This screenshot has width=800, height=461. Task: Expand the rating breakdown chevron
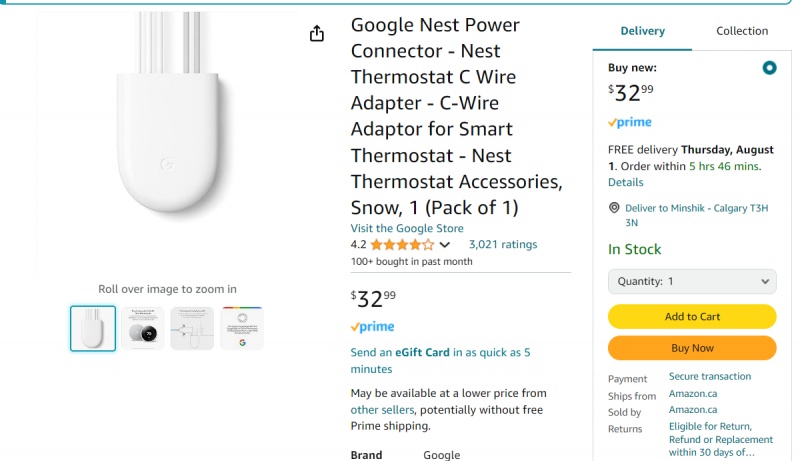pos(445,245)
